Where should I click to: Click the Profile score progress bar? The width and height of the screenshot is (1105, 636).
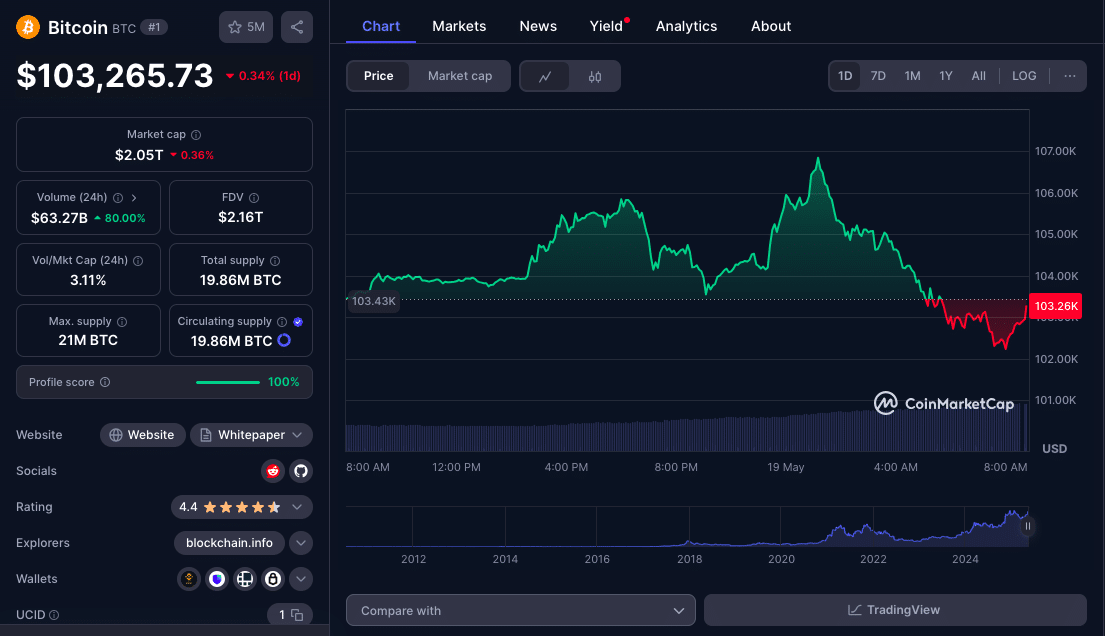[228, 382]
